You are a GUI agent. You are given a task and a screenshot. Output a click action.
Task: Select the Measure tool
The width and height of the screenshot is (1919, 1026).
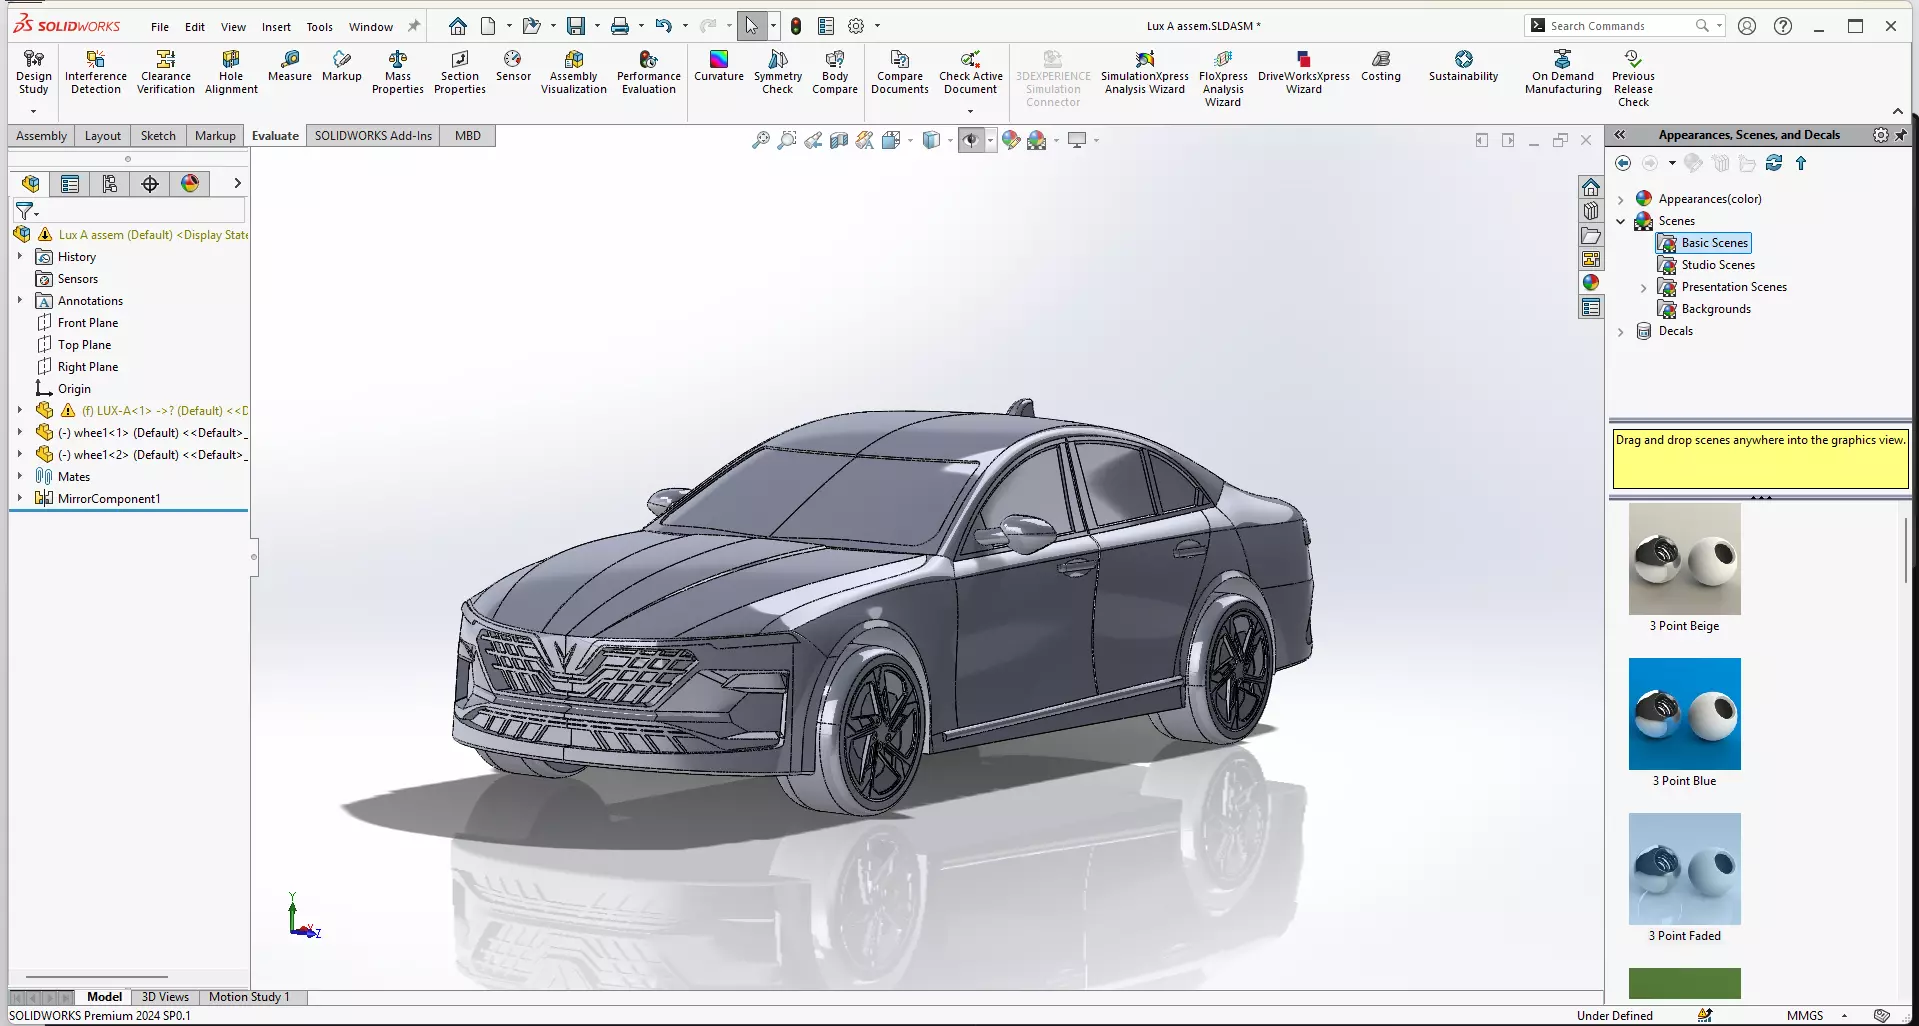coord(290,67)
